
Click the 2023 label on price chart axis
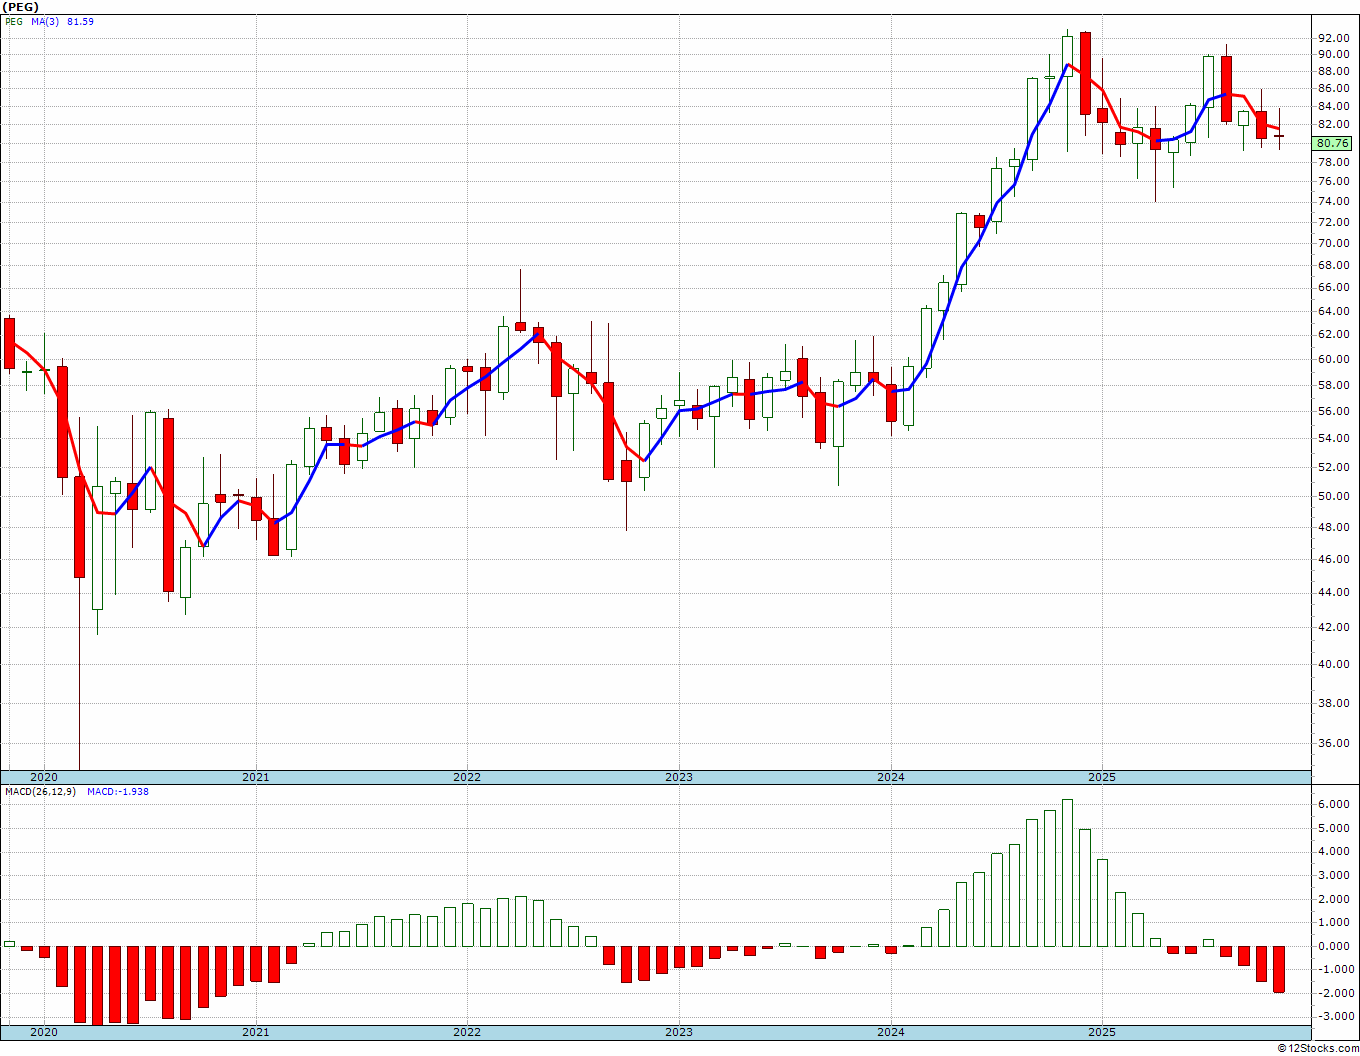[x=679, y=777]
